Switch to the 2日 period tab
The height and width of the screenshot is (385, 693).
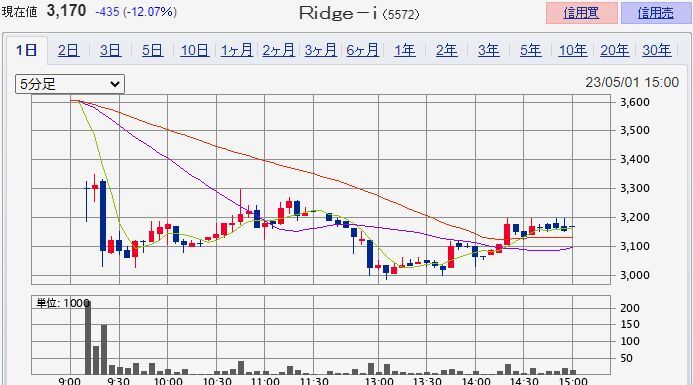coord(69,50)
